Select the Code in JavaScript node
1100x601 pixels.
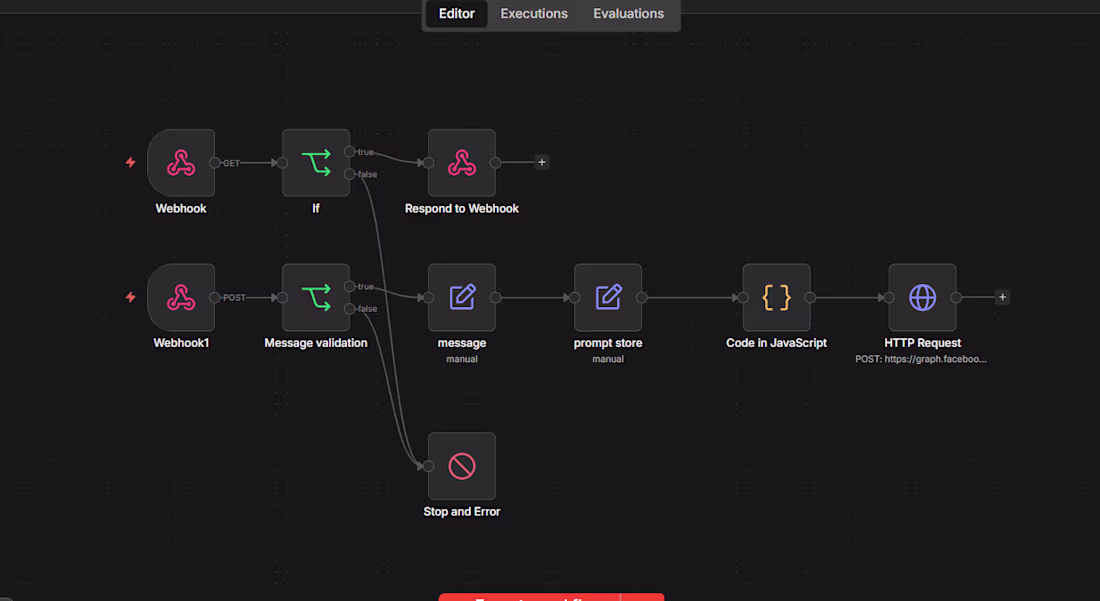777,297
